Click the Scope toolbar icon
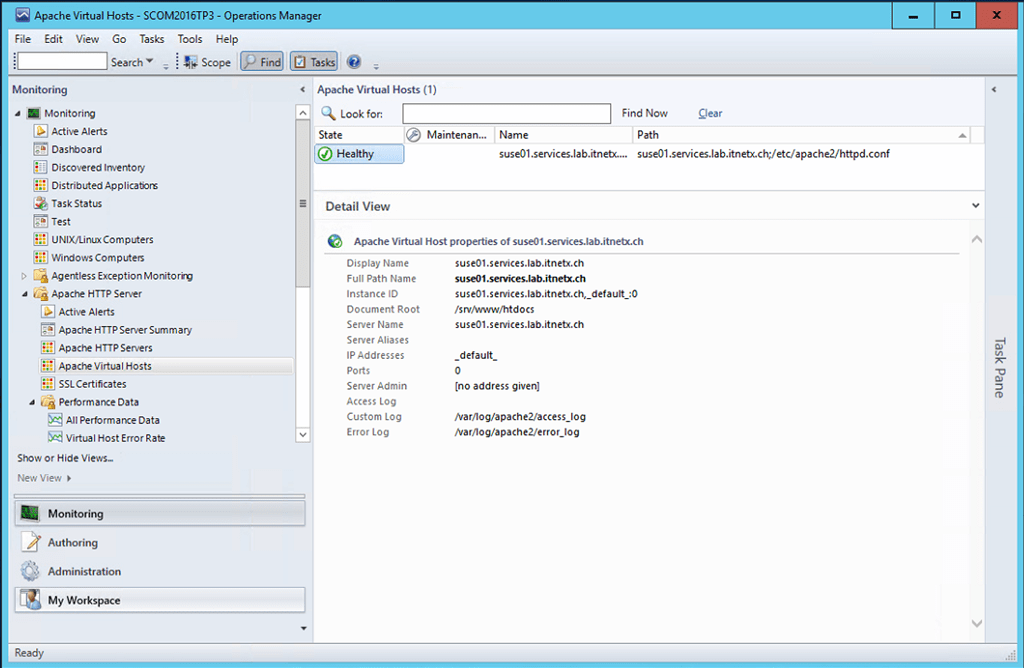Image resolution: width=1024 pixels, height=668 pixels. [191, 62]
